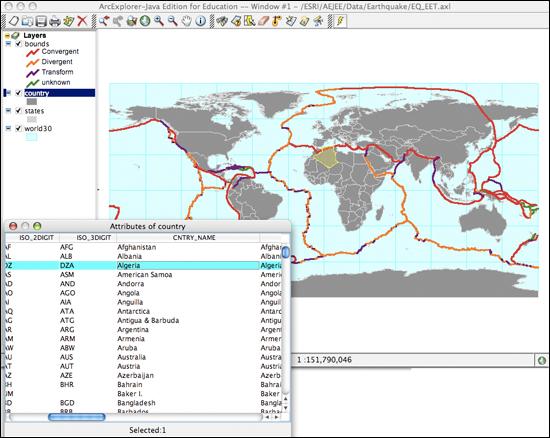Viewport: 550px width, 438px height.
Task: Collapse the Layers tree root
Action: tap(7, 35)
